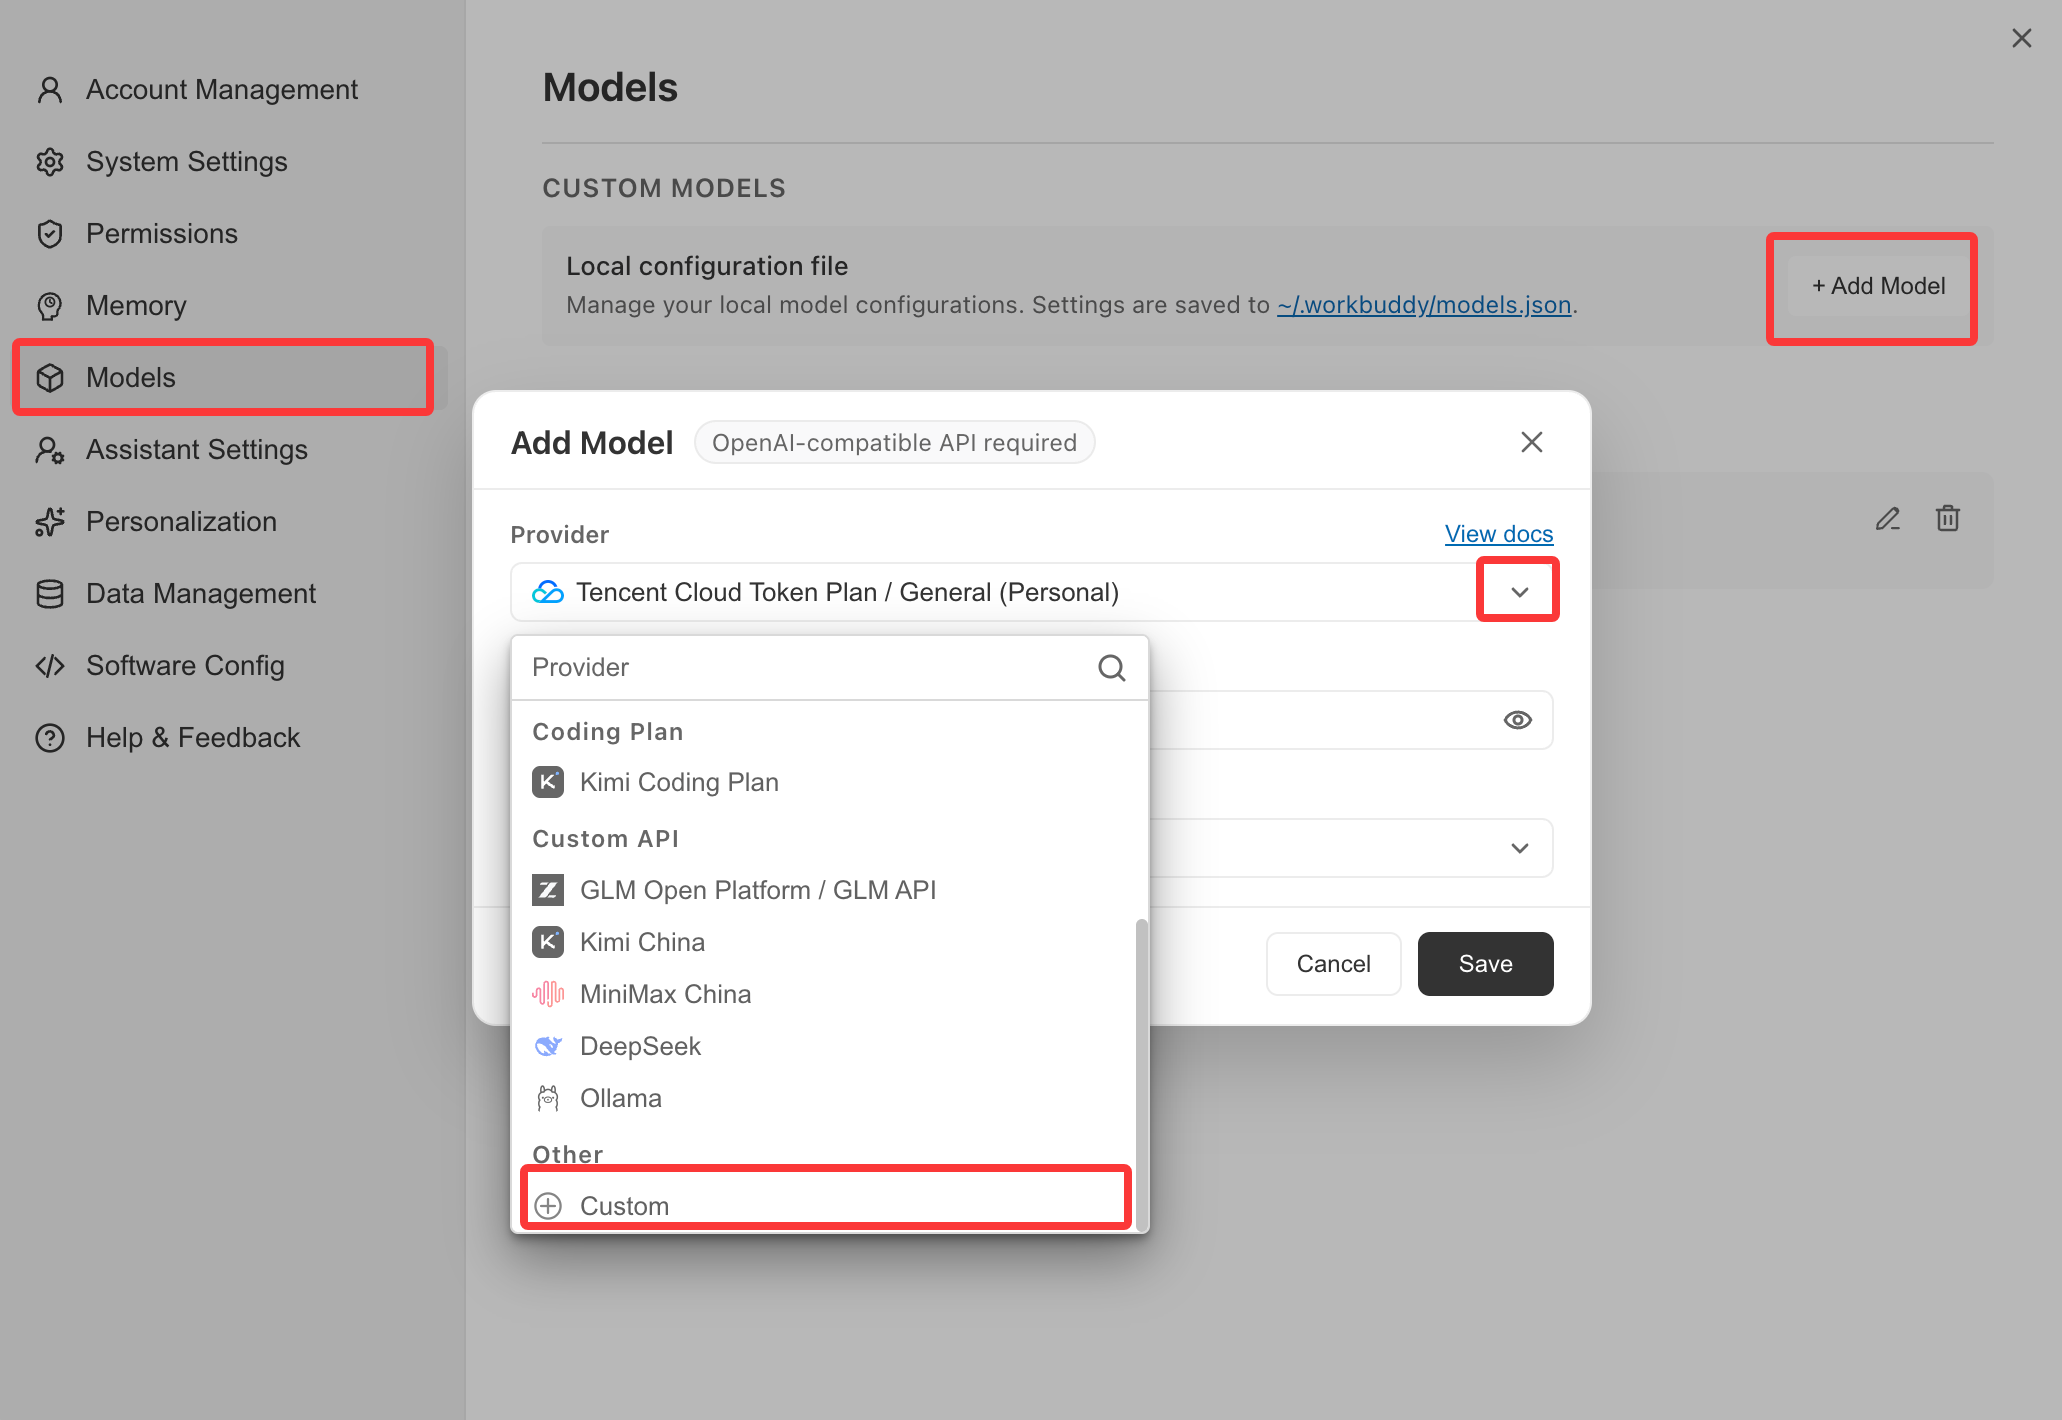Viewport: 2062px width, 1420px height.
Task: Click the 'Custom API' group heading
Action: pyautogui.click(x=606, y=839)
